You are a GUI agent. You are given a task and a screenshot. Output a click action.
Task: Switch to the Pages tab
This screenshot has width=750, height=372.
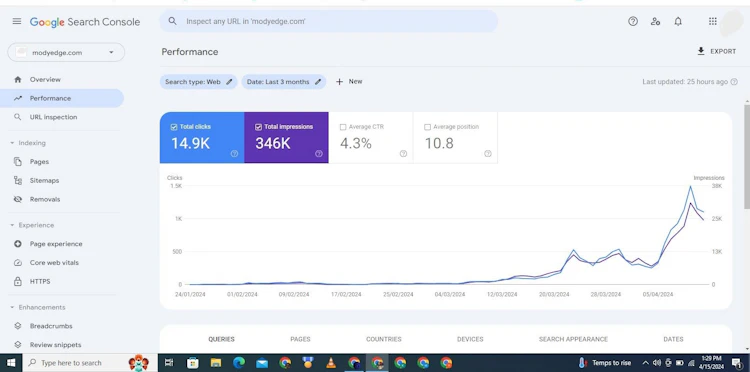click(300, 339)
